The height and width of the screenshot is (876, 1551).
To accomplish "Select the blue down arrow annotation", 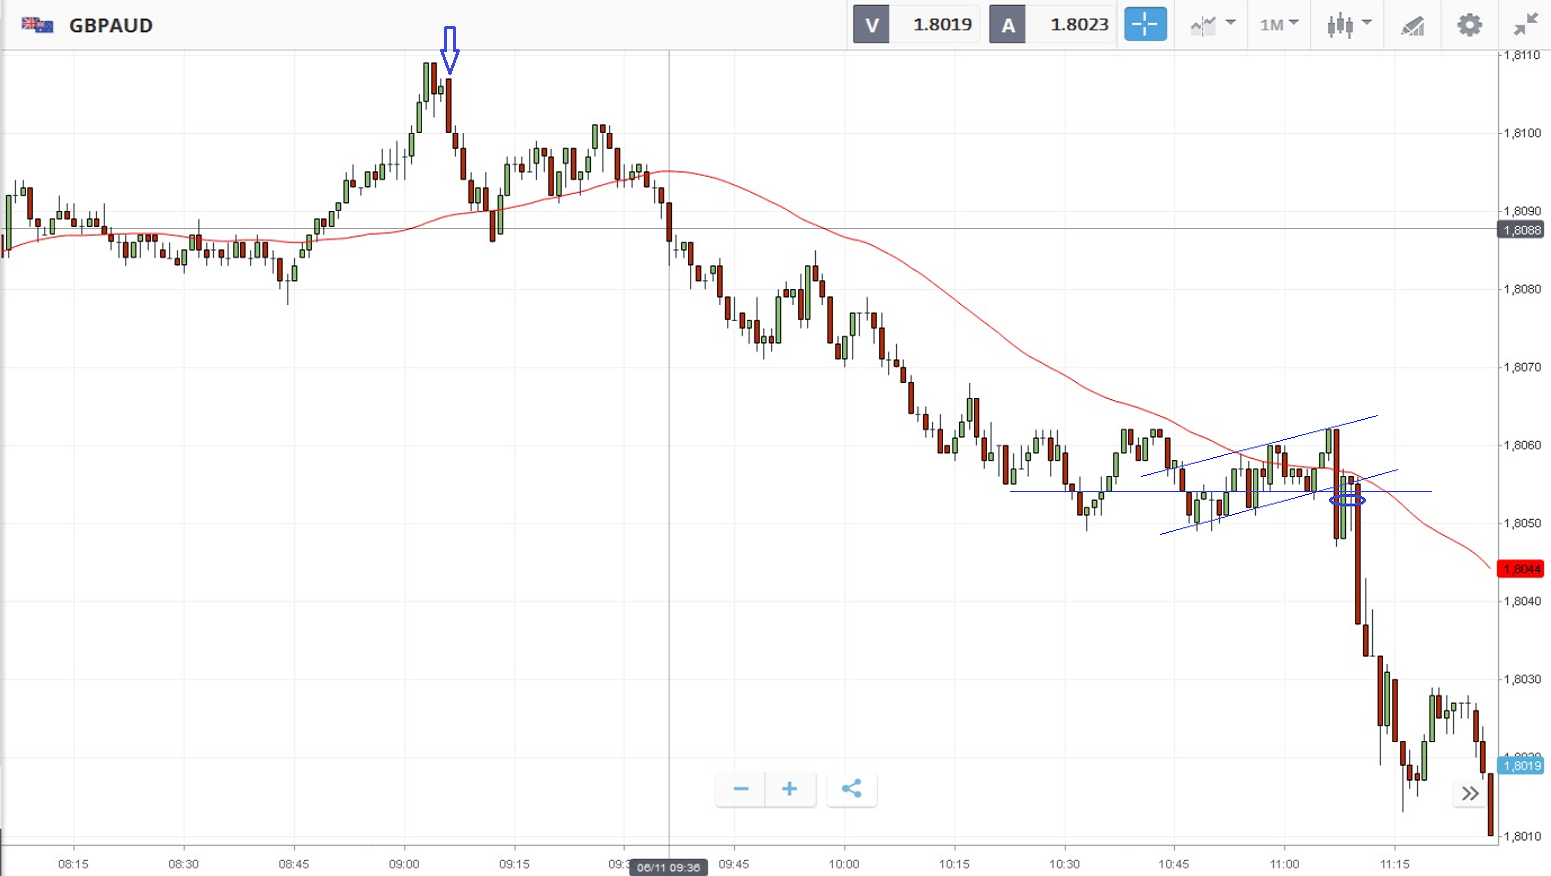I will click(x=450, y=49).
